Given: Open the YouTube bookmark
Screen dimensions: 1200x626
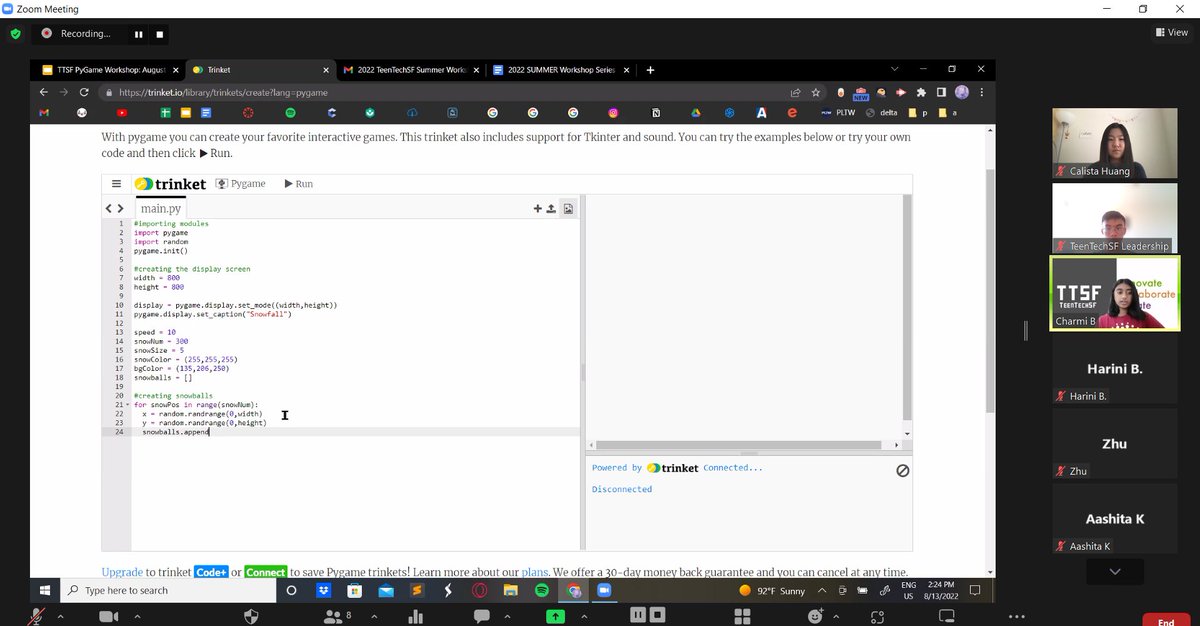Looking at the screenshot, I should click(122, 113).
